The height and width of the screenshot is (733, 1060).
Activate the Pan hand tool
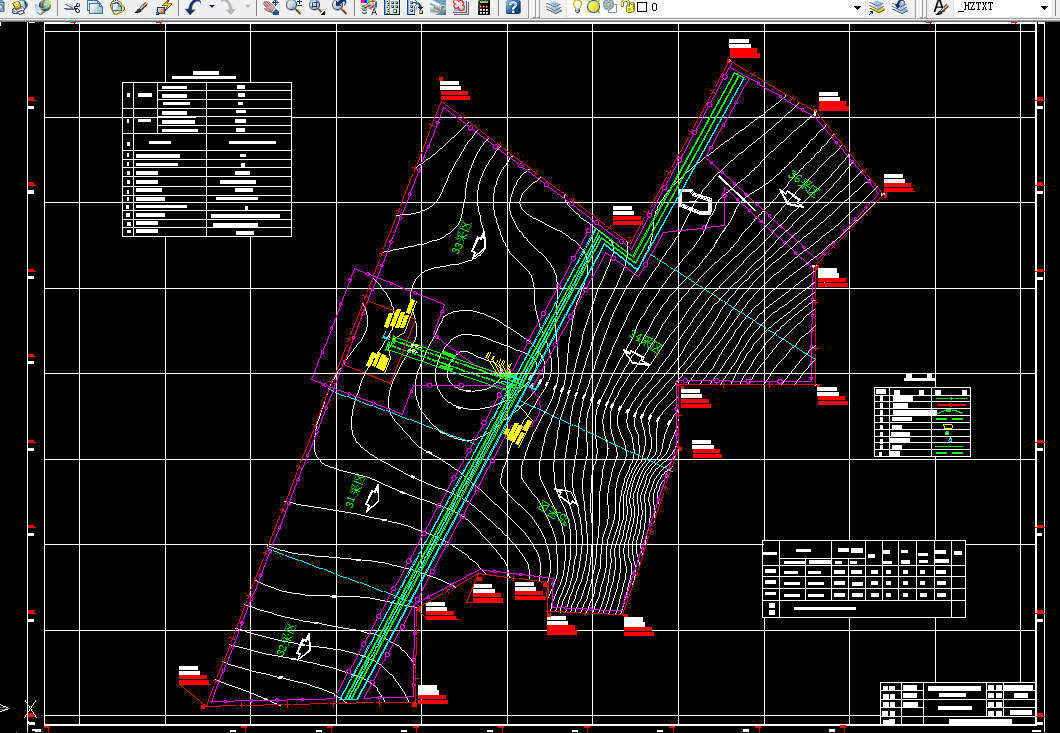click(271, 7)
